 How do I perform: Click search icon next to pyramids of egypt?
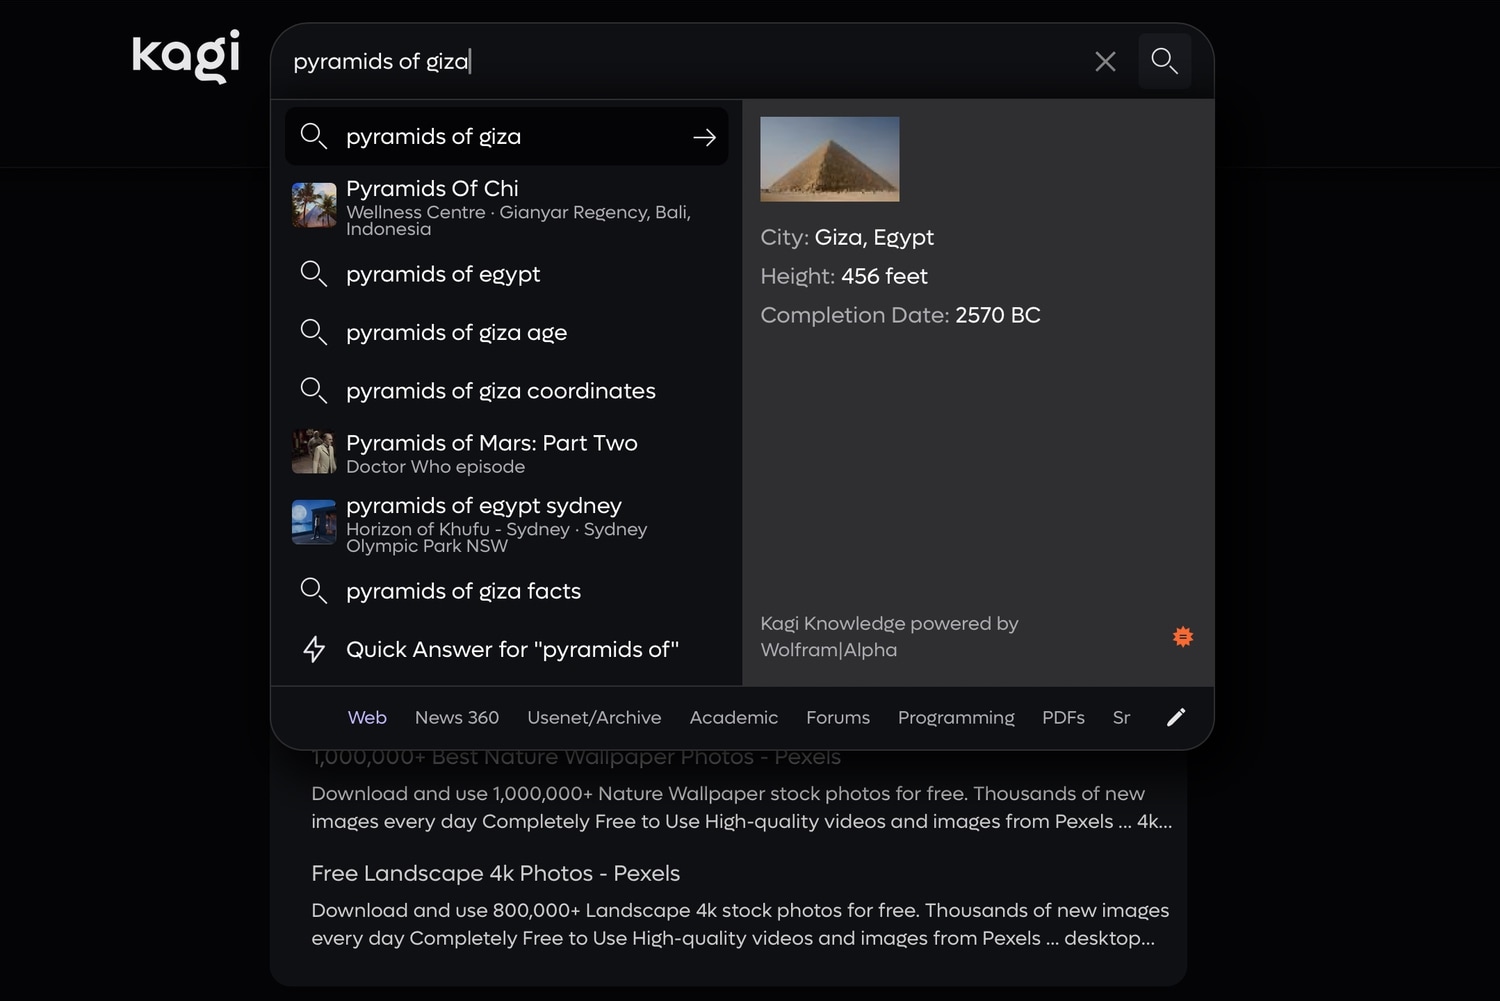314,274
